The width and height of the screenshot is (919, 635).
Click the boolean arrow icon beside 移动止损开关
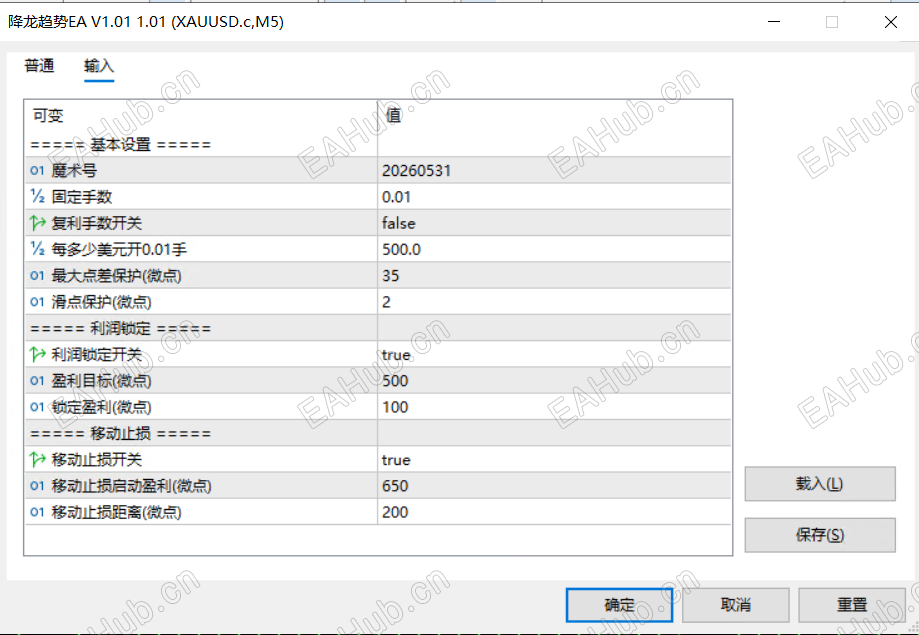(38, 460)
